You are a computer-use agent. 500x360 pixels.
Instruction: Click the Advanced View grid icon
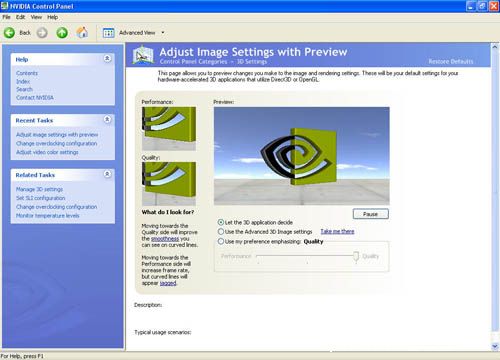click(108, 33)
